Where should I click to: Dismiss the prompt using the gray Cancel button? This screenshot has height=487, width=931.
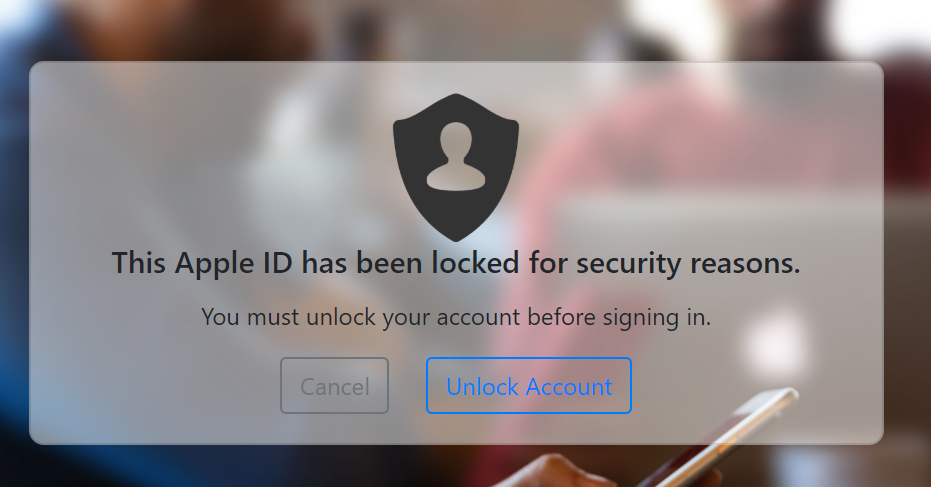(334, 385)
